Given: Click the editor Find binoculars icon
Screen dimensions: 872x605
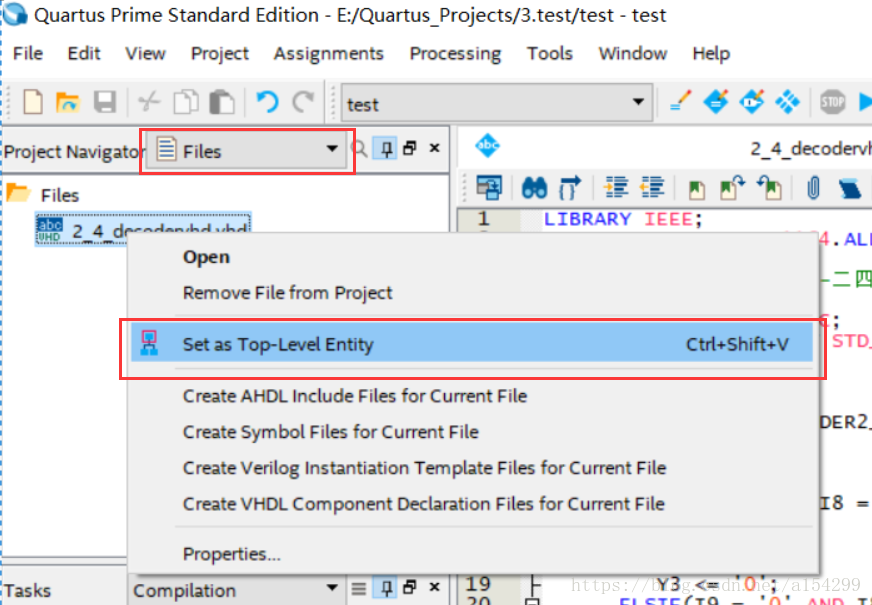Looking at the screenshot, I should pyautogui.click(x=534, y=188).
